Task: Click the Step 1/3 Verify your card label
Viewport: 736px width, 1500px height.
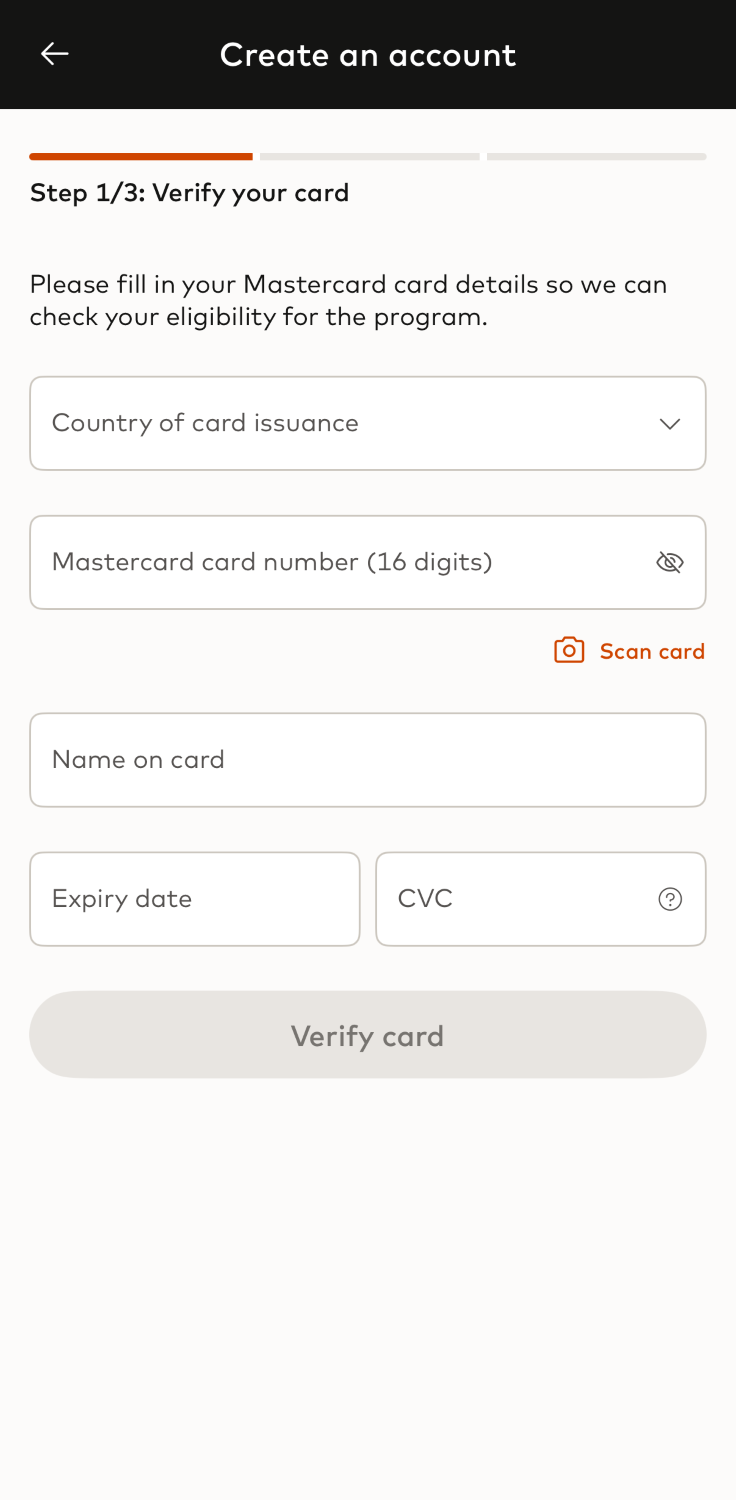Action: coord(189,192)
